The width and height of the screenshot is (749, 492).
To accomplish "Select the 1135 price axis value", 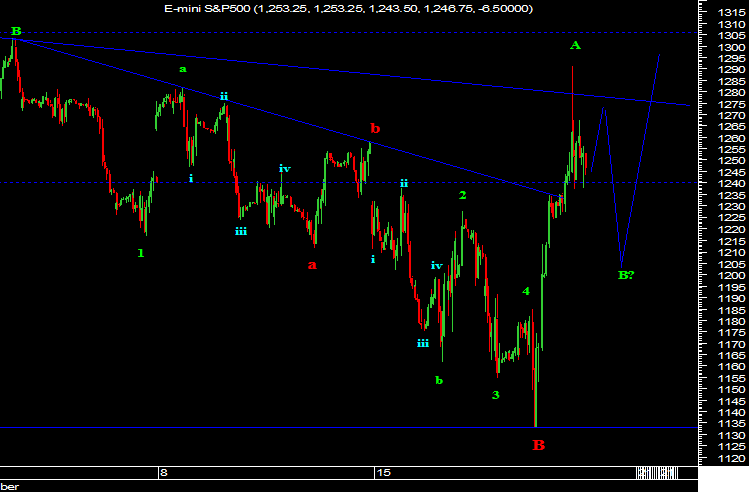I will click(x=731, y=424).
